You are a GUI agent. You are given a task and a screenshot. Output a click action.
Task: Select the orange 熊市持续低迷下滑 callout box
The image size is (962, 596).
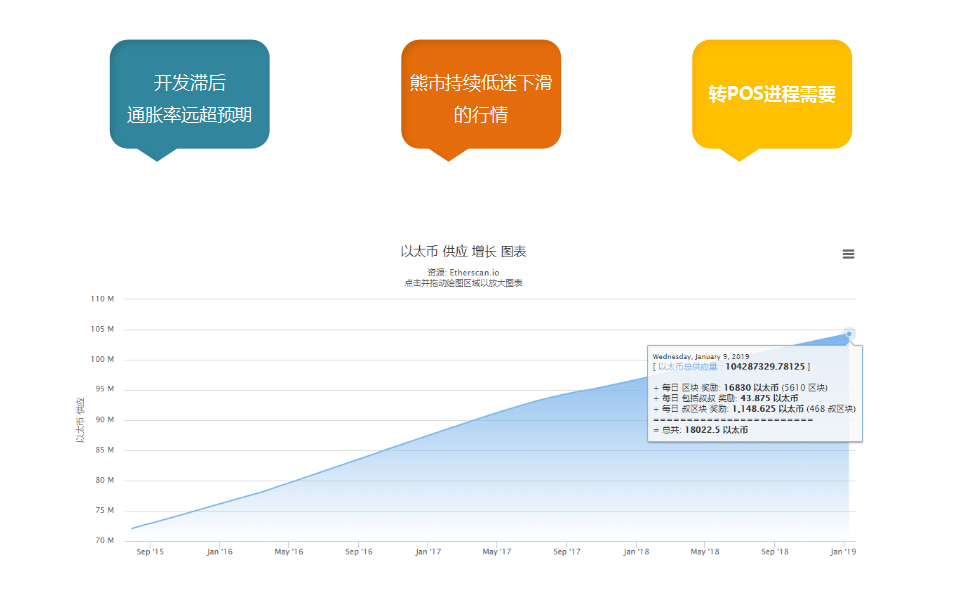480,95
